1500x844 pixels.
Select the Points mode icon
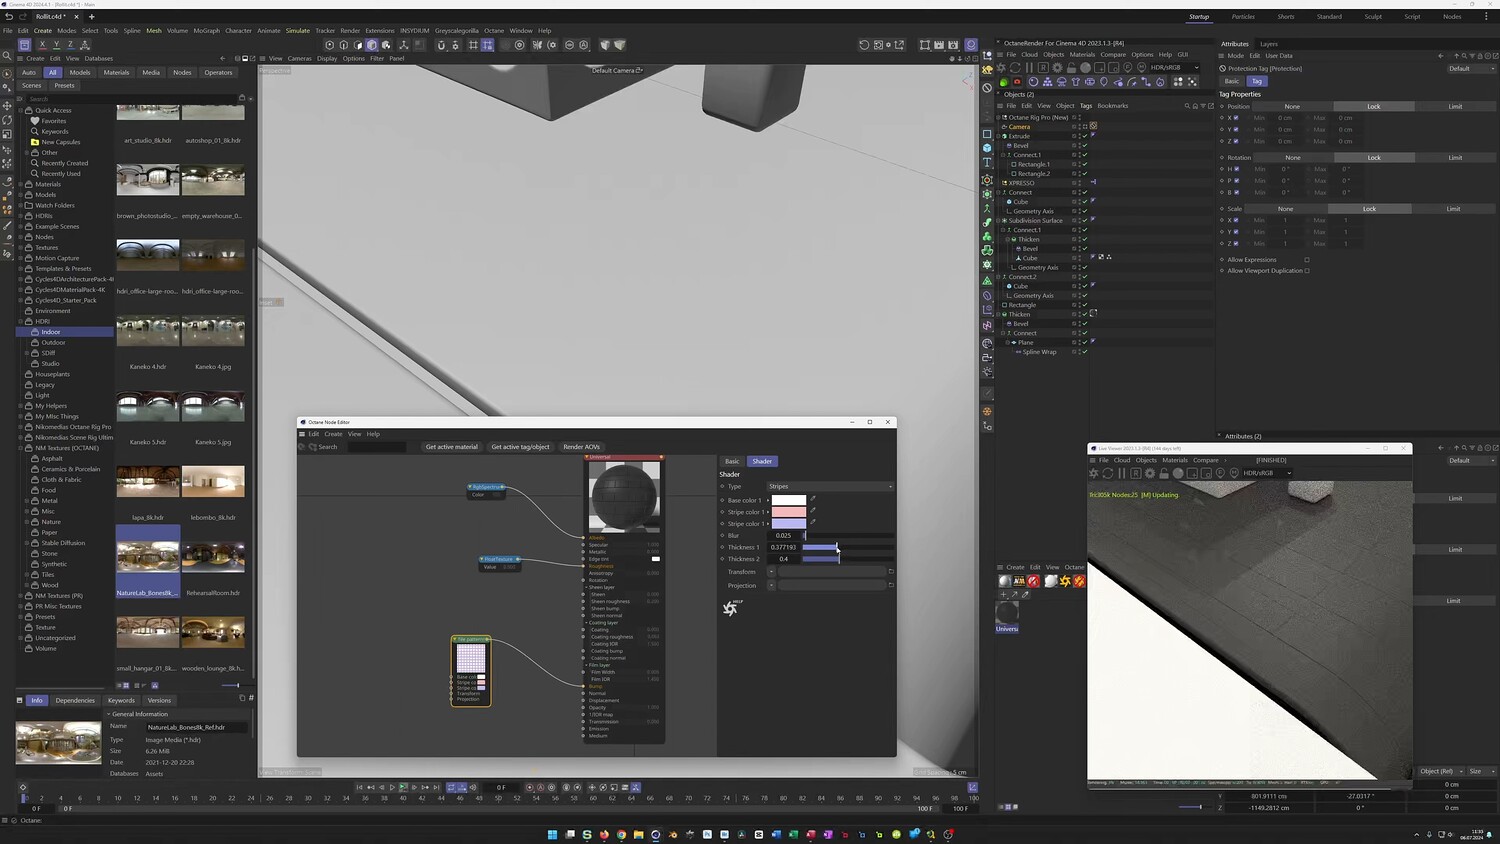coord(330,45)
